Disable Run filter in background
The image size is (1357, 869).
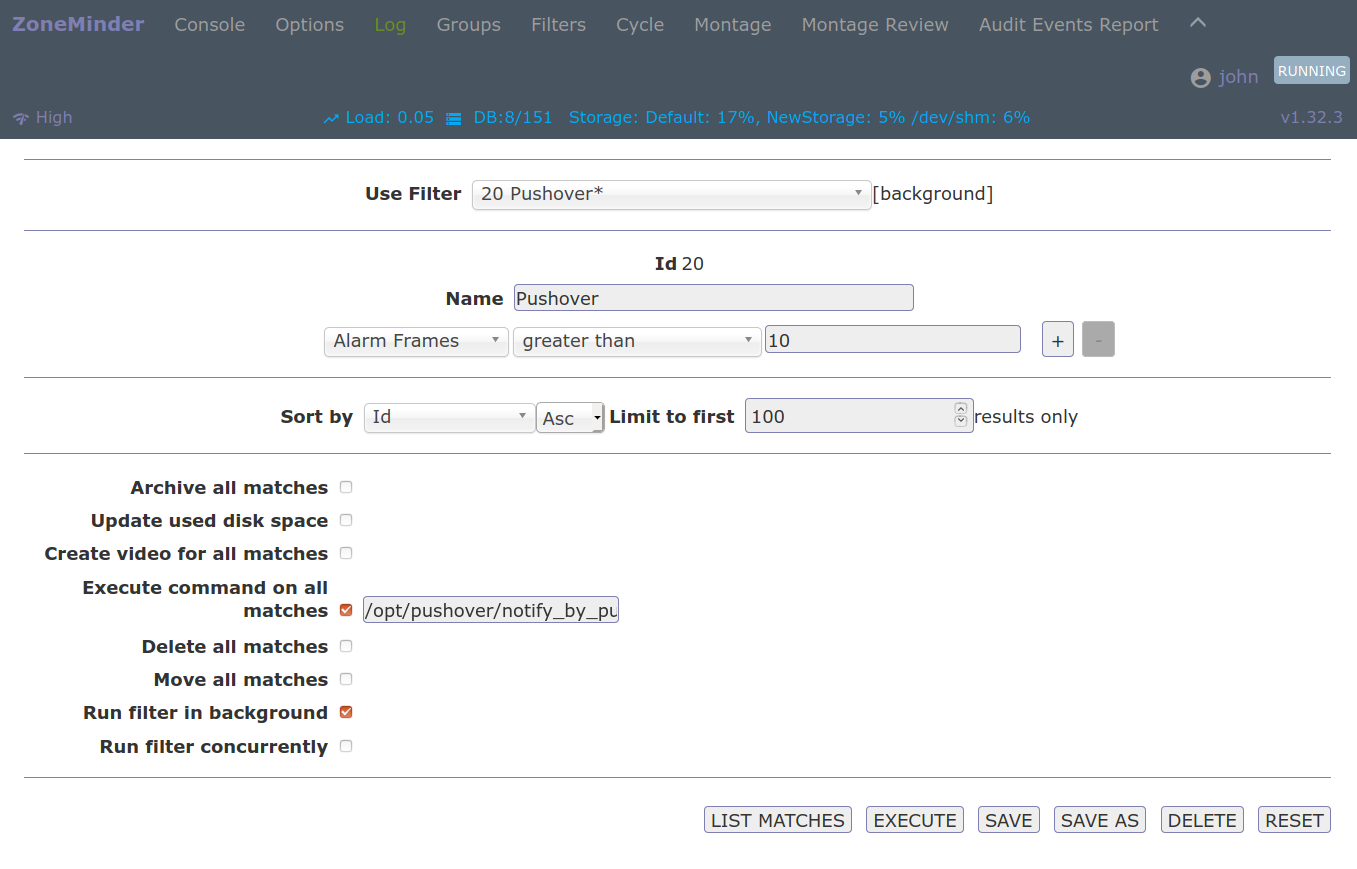346,712
